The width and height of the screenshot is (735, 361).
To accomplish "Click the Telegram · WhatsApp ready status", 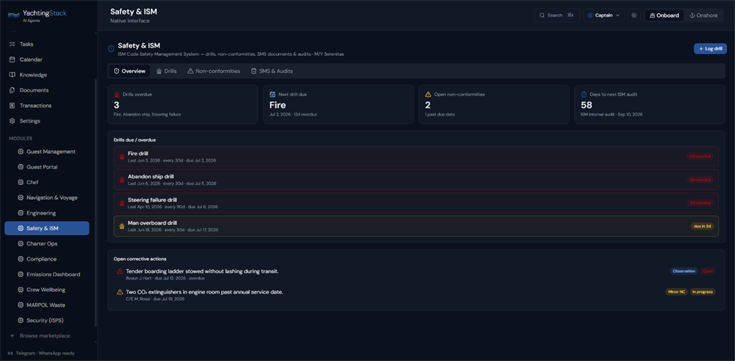I will [x=41, y=353].
